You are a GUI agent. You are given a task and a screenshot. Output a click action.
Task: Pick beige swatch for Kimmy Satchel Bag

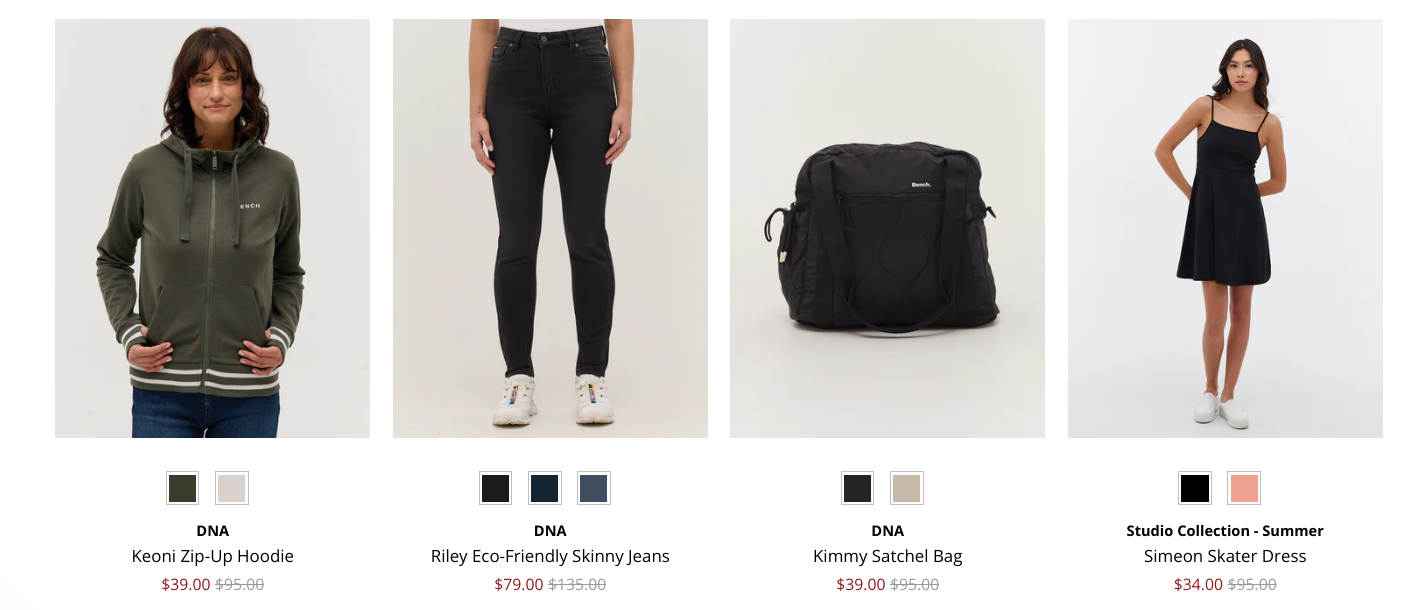[x=907, y=488]
